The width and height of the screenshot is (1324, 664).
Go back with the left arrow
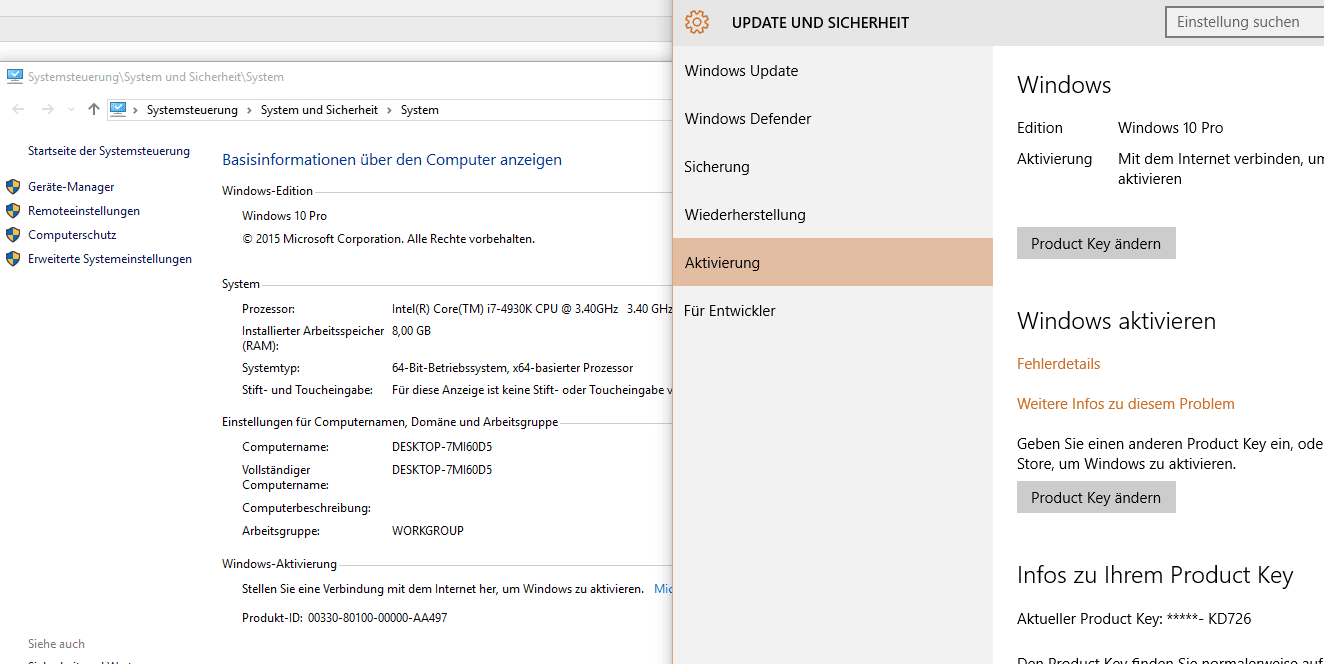pos(18,109)
